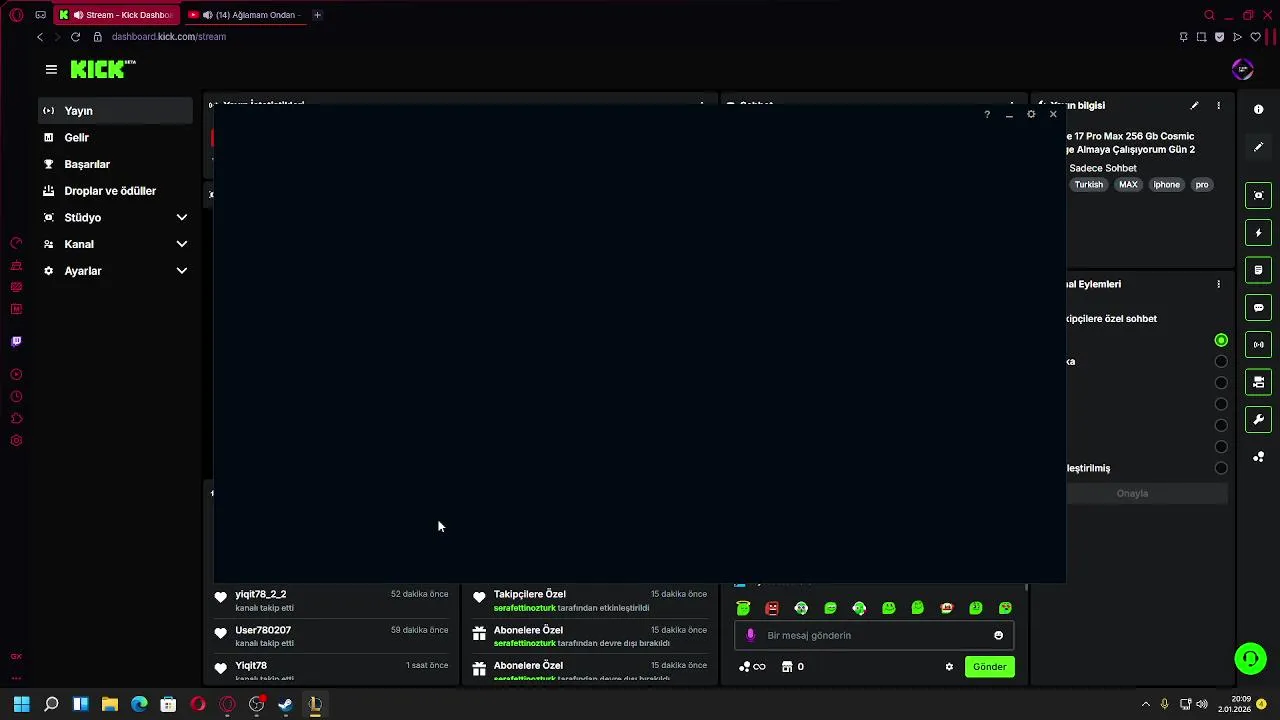Open the info icon in the right rail
Image resolution: width=1280 pixels, height=720 pixels.
[x=1259, y=109]
